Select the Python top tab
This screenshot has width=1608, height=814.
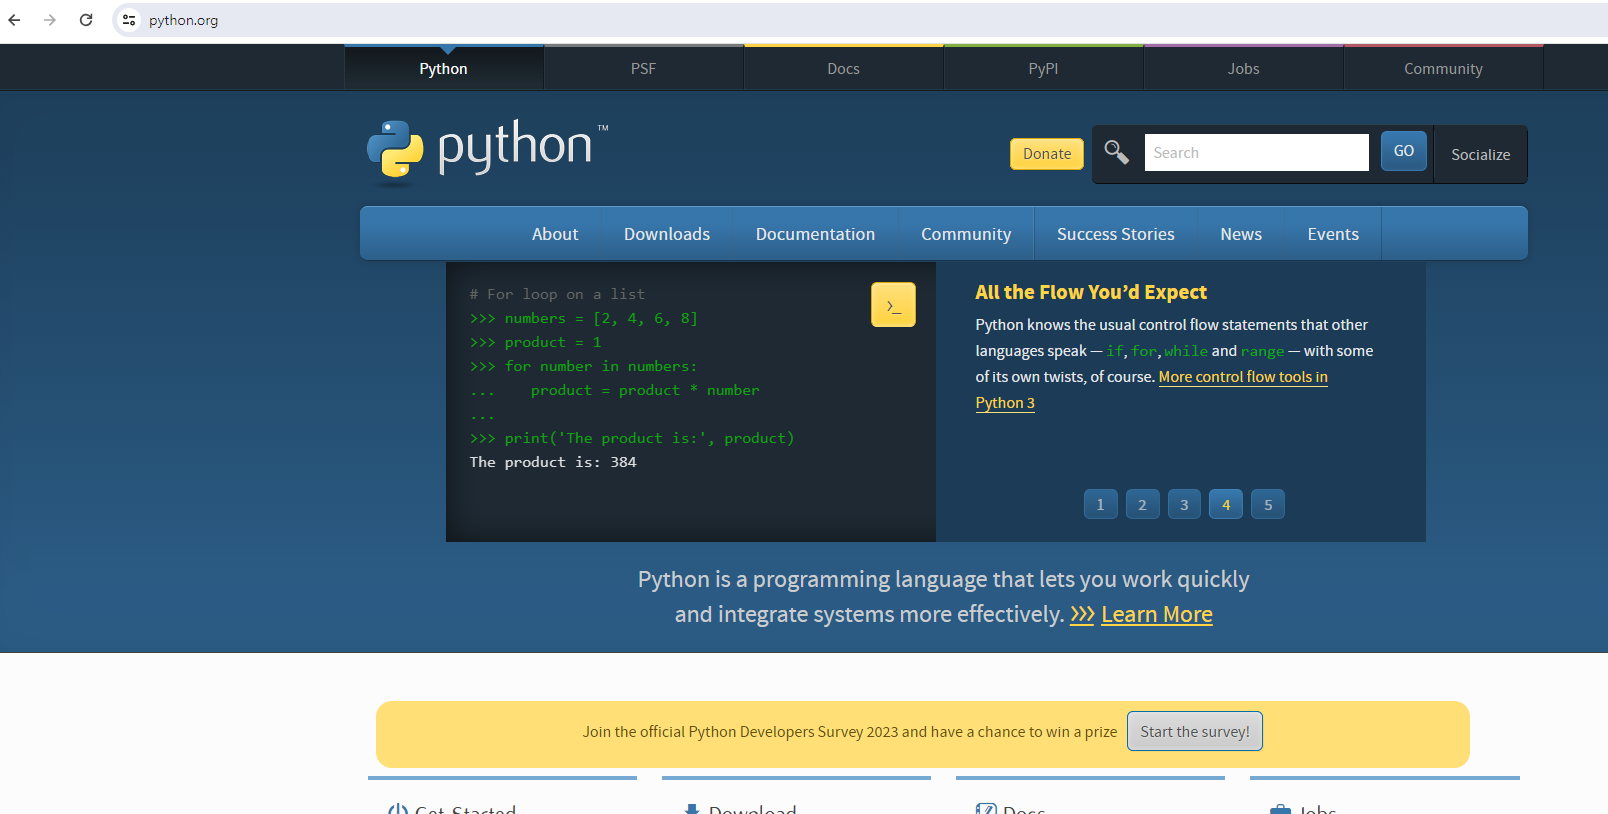click(444, 68)
